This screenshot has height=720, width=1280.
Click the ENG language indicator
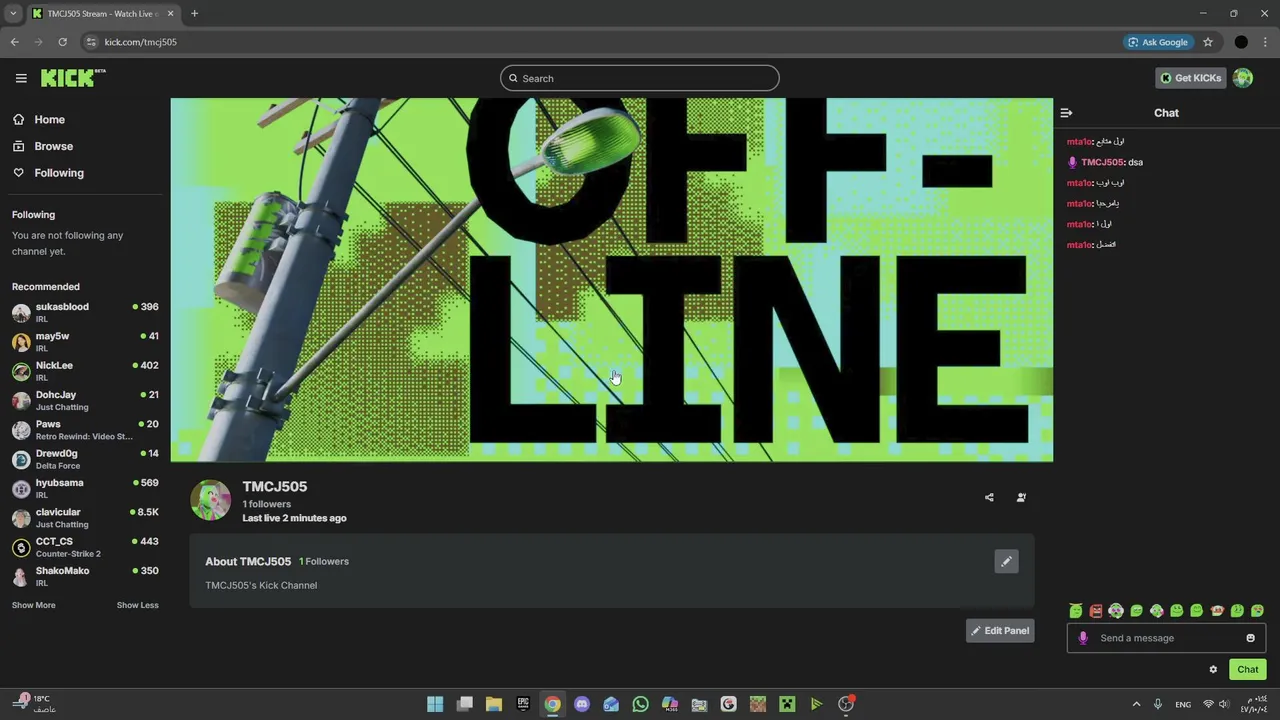click(1183, 704)
